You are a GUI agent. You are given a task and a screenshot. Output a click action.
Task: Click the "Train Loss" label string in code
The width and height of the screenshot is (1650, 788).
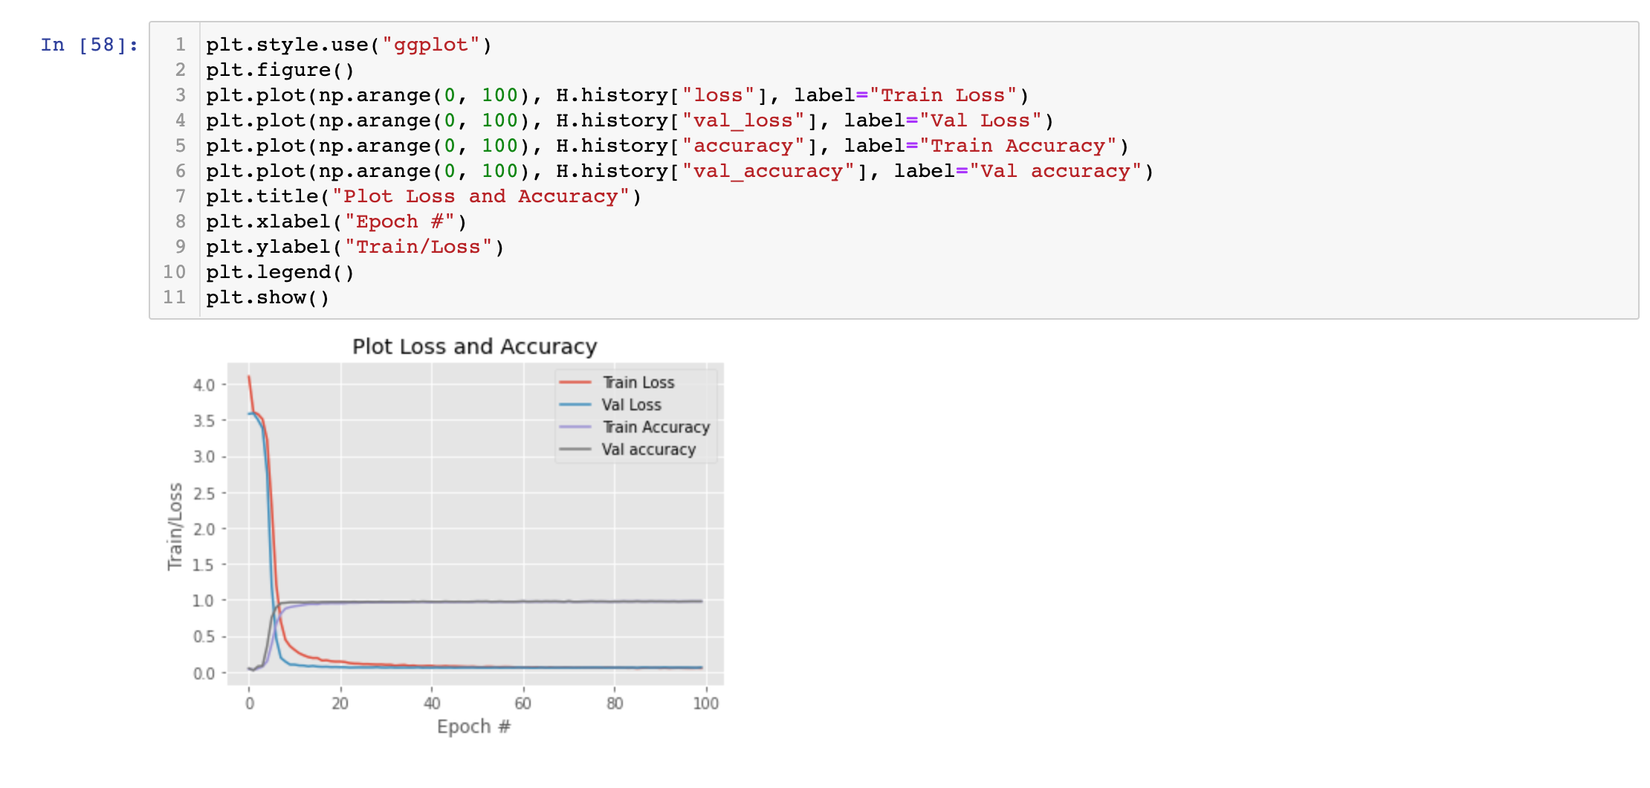pyautogui.click(x=943, y=95)
